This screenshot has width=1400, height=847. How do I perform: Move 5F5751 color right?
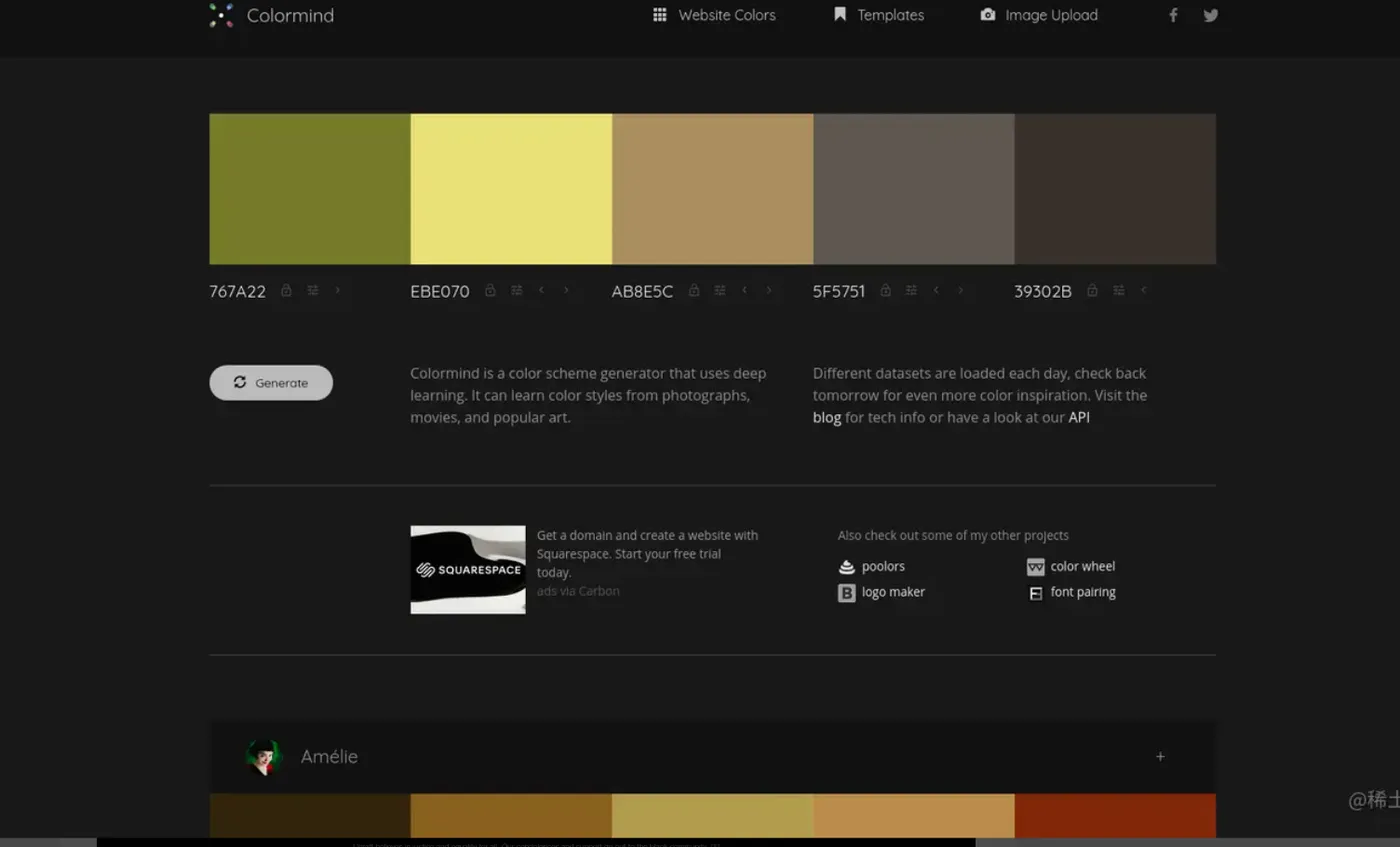[961, 291]
